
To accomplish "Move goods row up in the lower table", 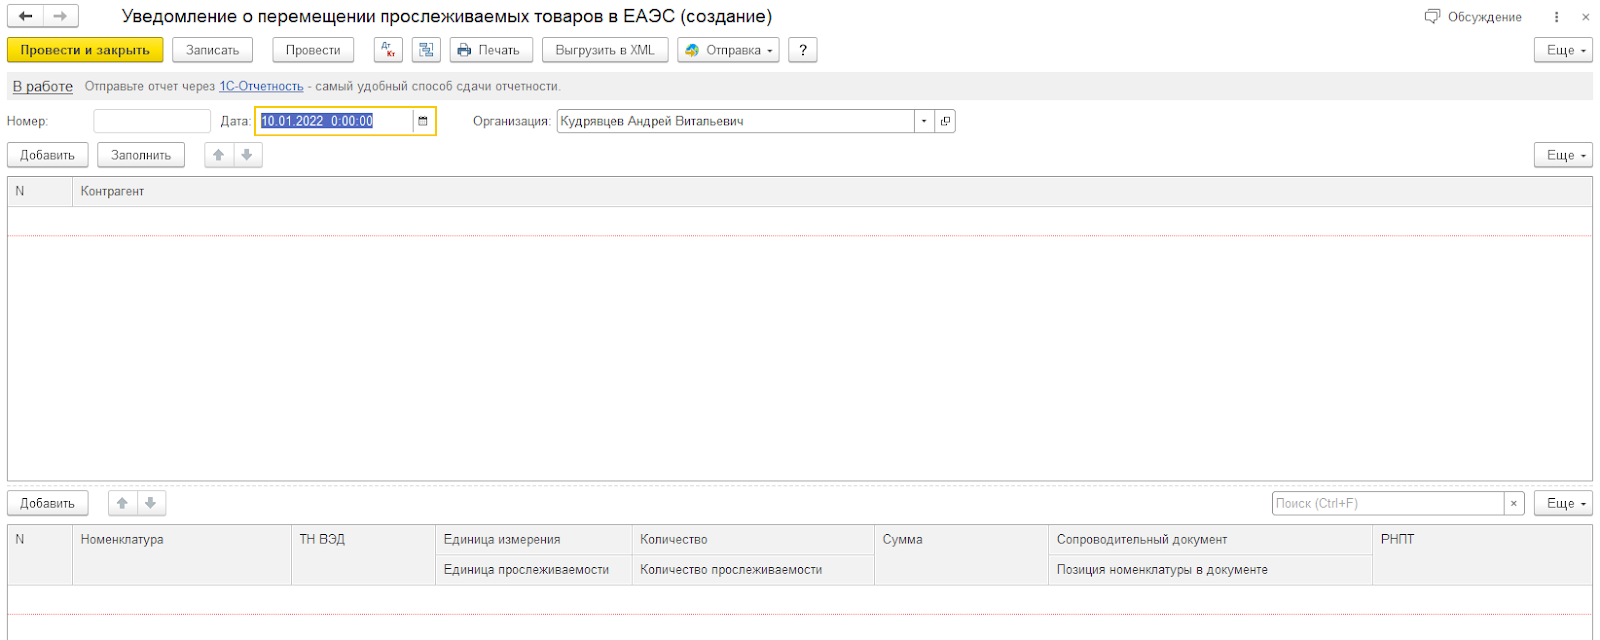I will point(122,503).
